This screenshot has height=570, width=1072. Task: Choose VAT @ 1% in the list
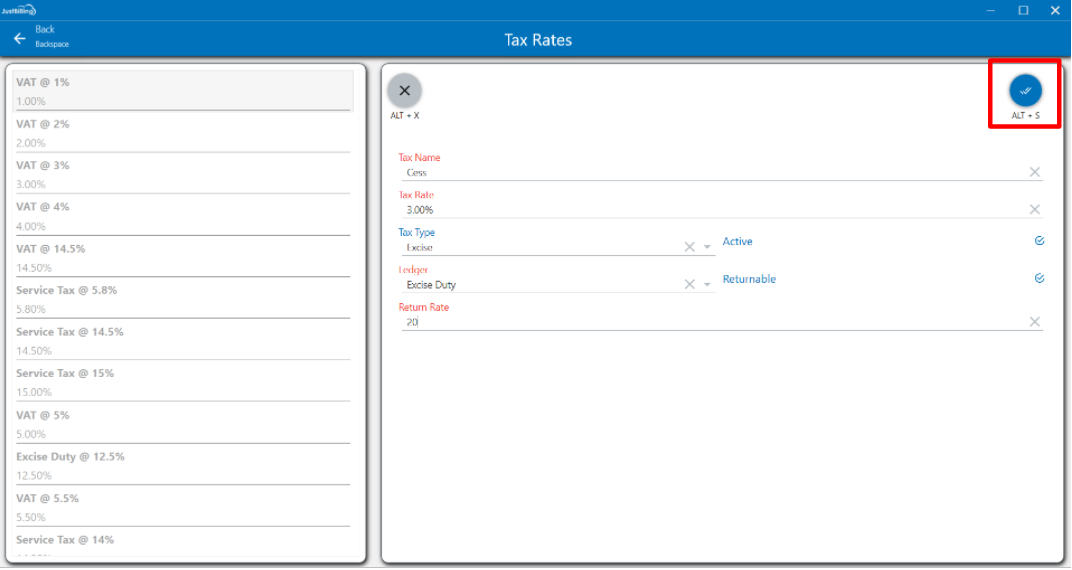pyautogui.click(x=182, y=90)
